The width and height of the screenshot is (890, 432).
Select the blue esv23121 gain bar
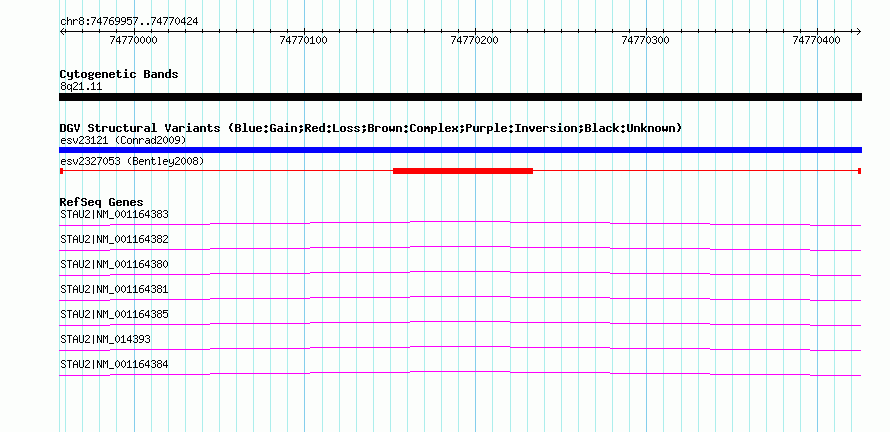point(460,150)
